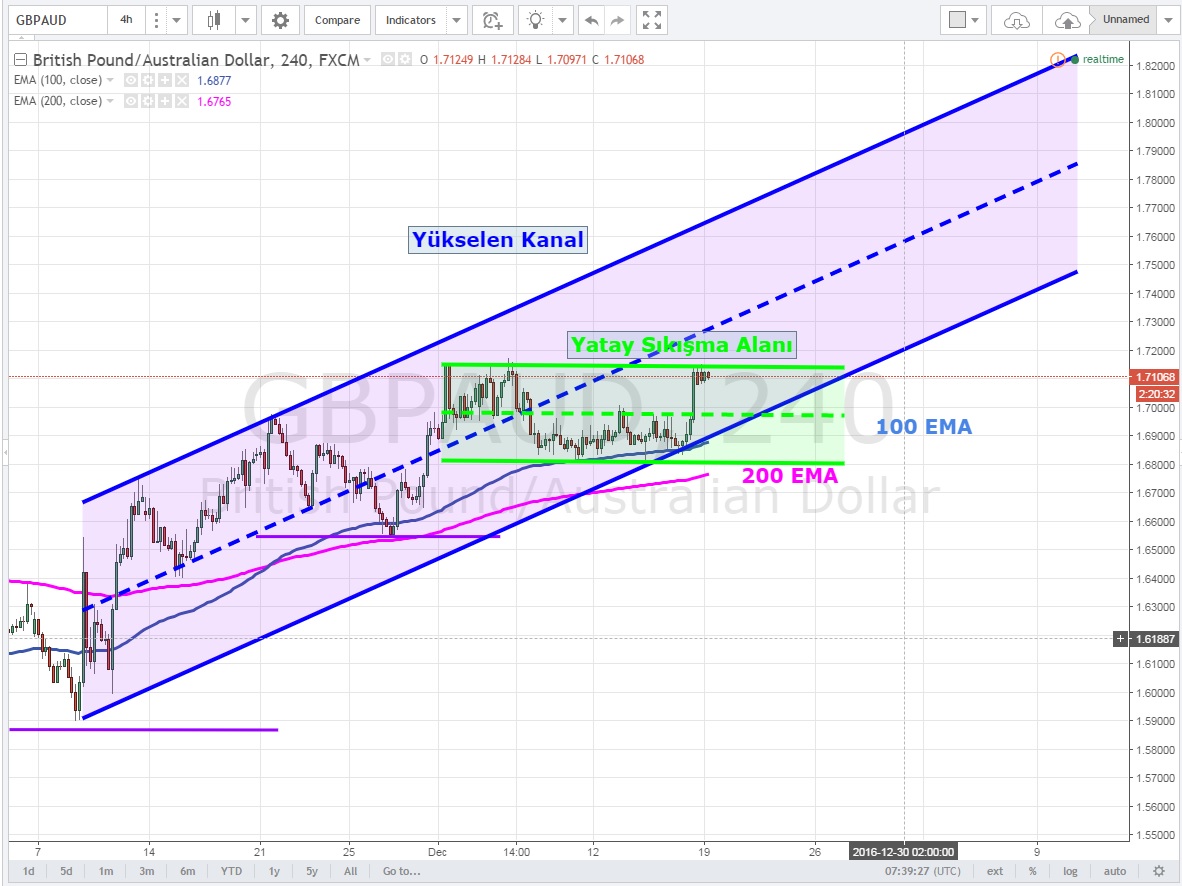Click the 100 EMA text annotation
The height and width of the screenshot is (886, 1182).
click(924, 427)
